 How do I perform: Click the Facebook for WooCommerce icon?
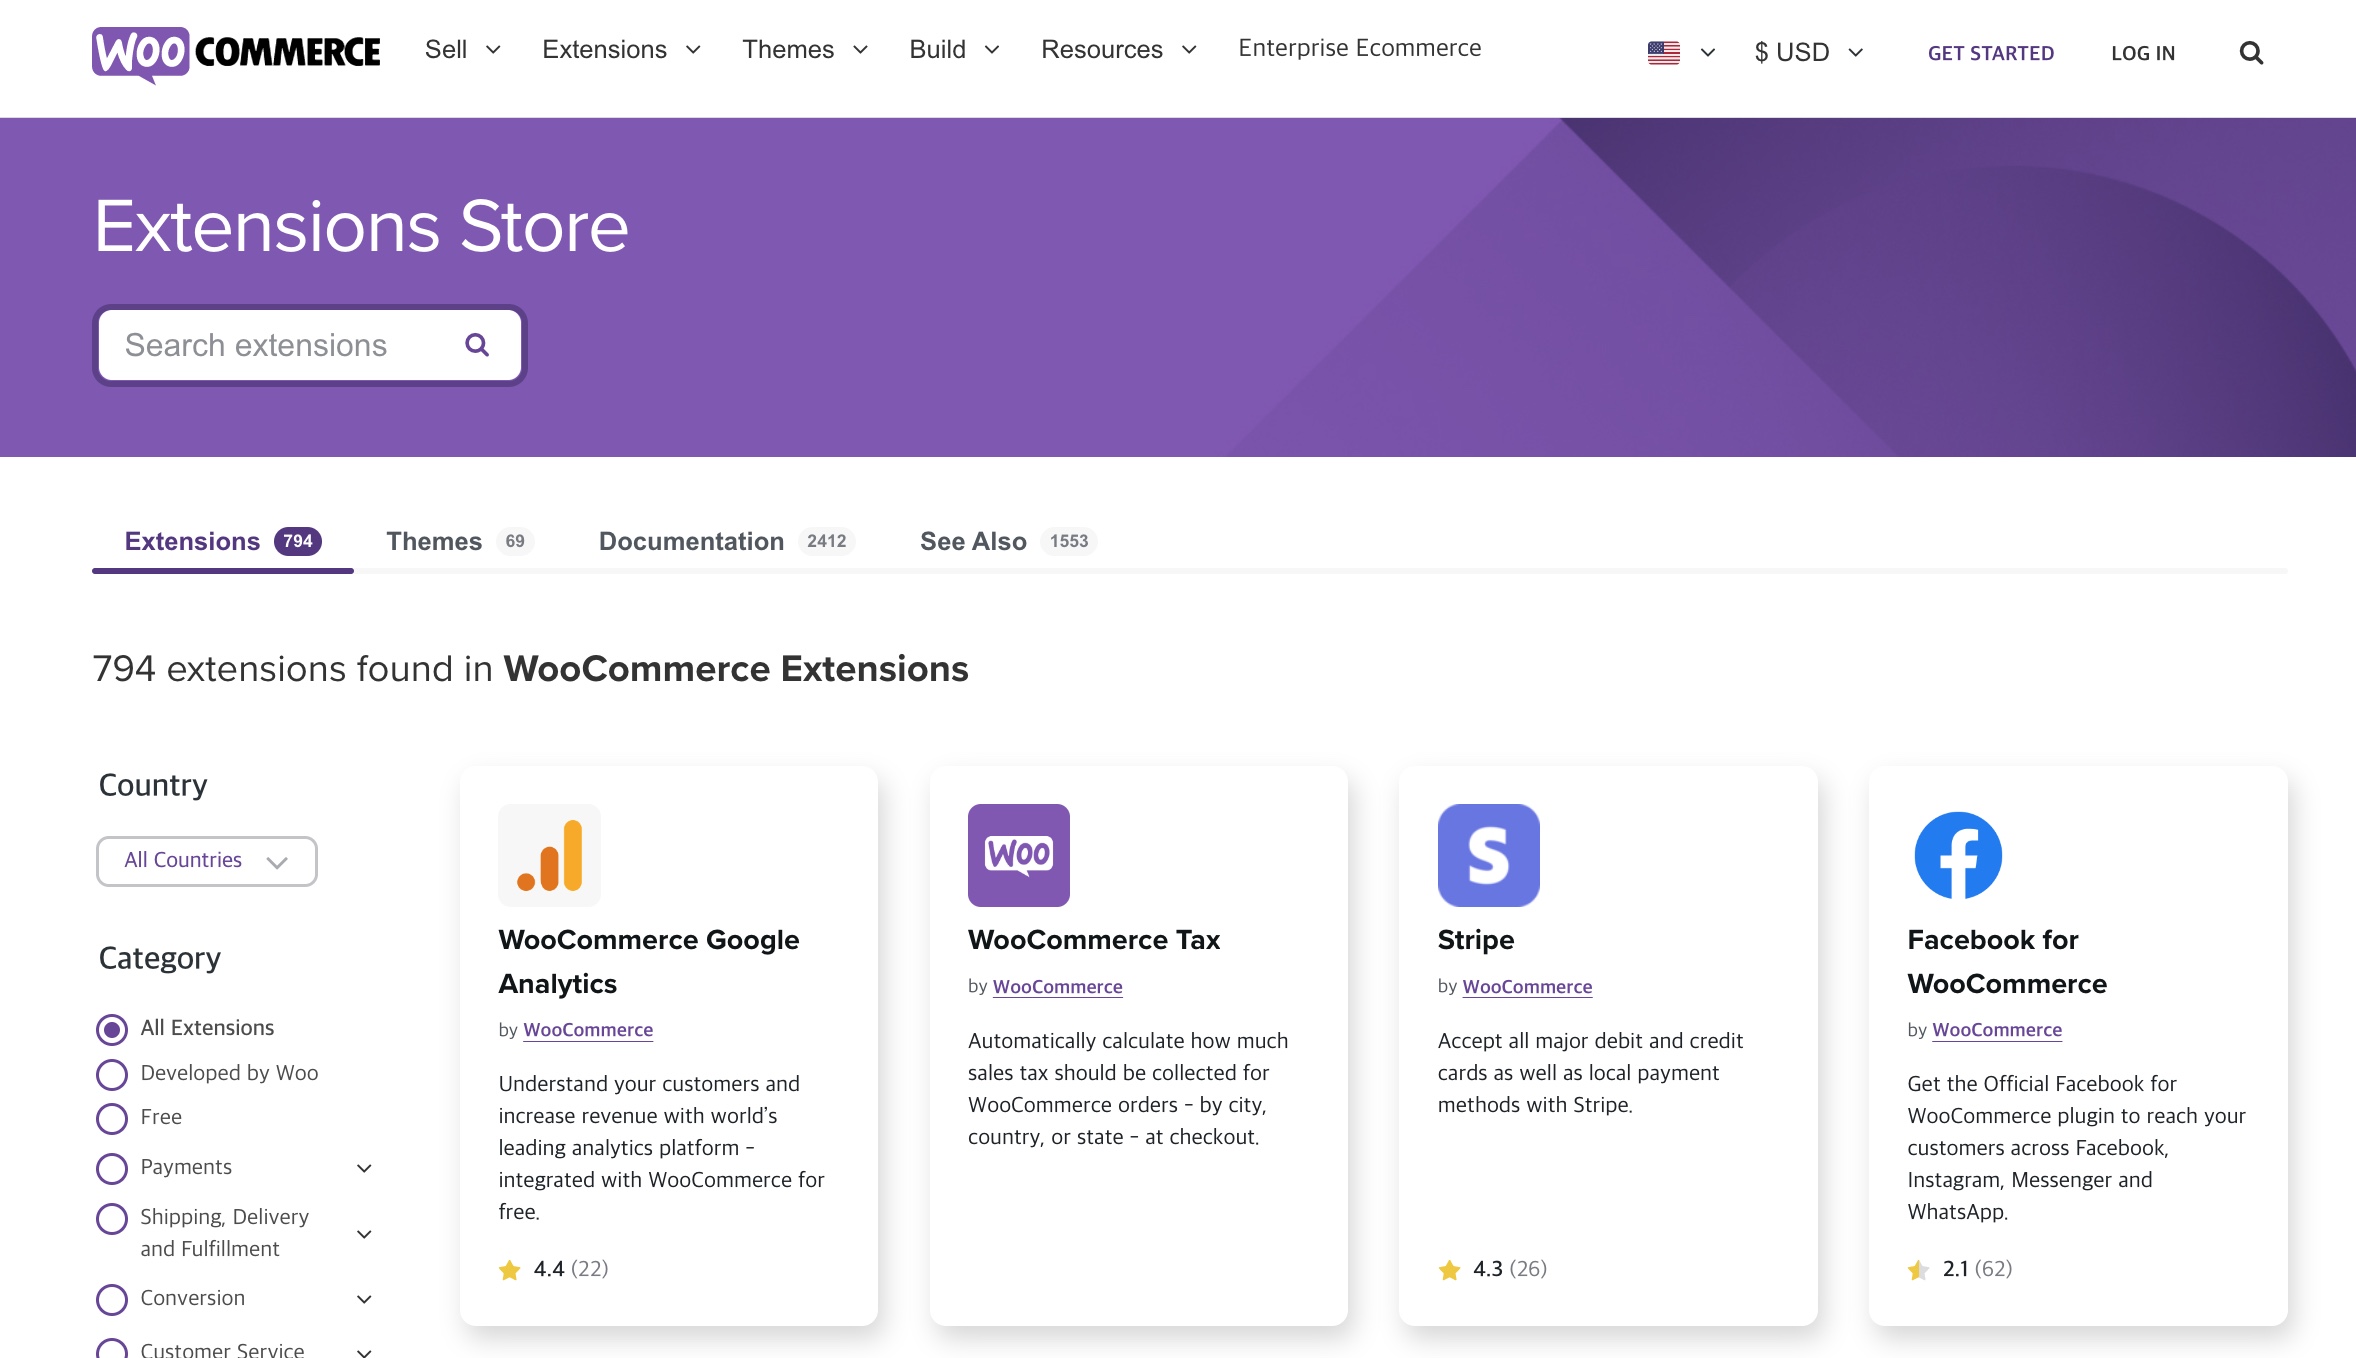[1958, 855]
